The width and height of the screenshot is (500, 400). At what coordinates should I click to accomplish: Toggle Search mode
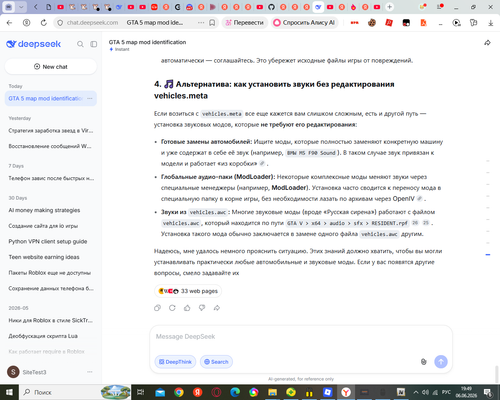click(216, 362)
